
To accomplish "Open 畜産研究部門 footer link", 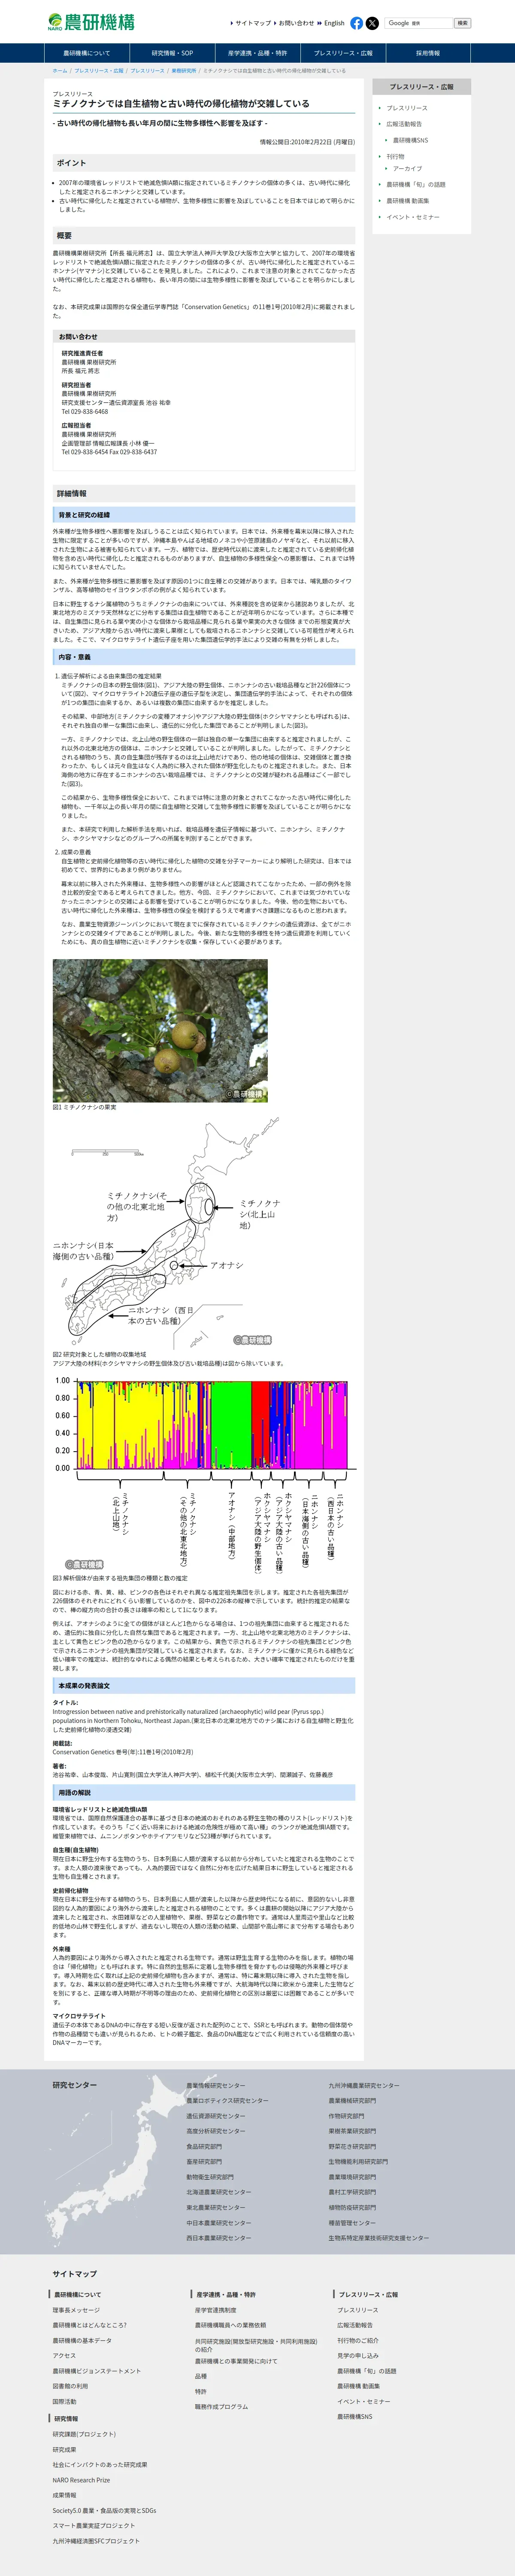I will point(204,2162).
